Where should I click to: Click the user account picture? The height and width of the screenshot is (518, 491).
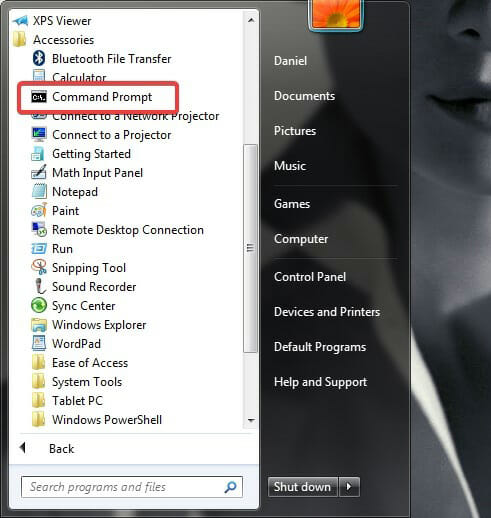[336, 15]
